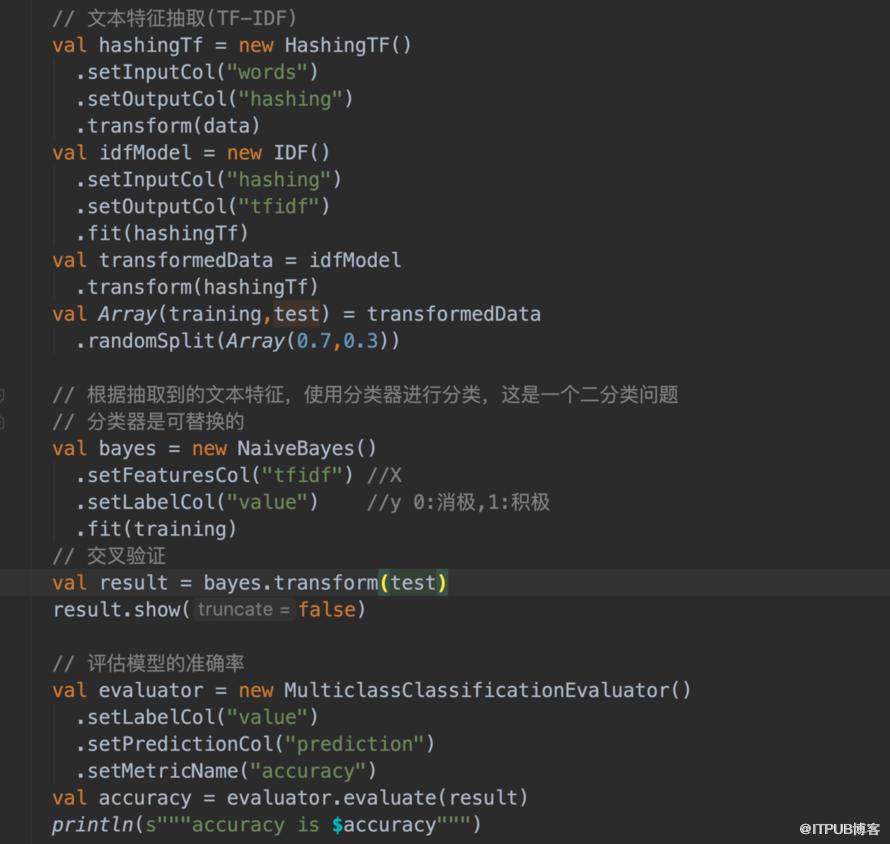Viewport: 890px width, 844px height.
Task: Click the comment line '分类器是可替换的'
Action: [148, 422]
